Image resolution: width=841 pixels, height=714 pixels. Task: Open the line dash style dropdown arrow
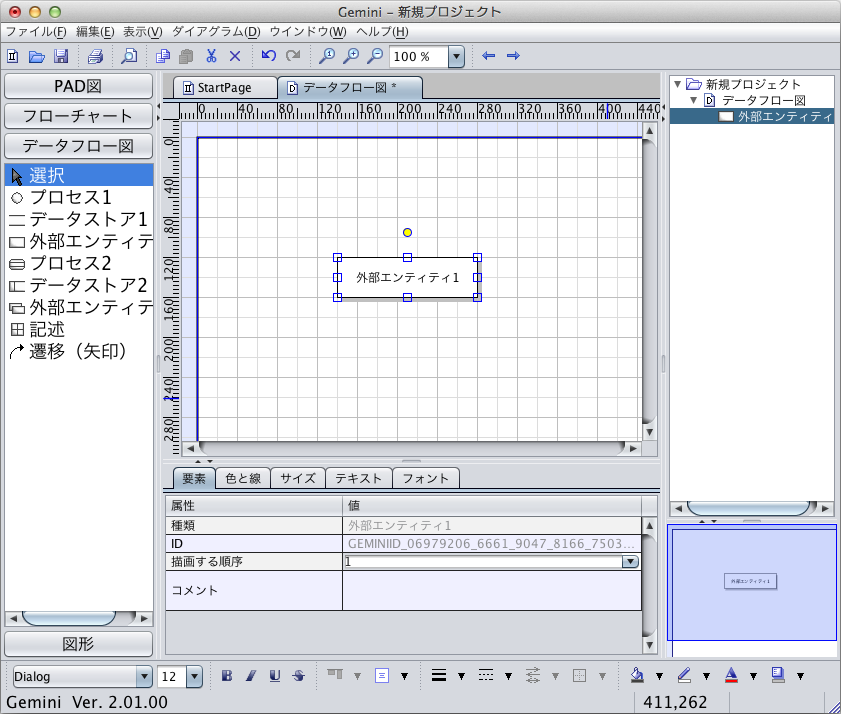click(508, 676)
